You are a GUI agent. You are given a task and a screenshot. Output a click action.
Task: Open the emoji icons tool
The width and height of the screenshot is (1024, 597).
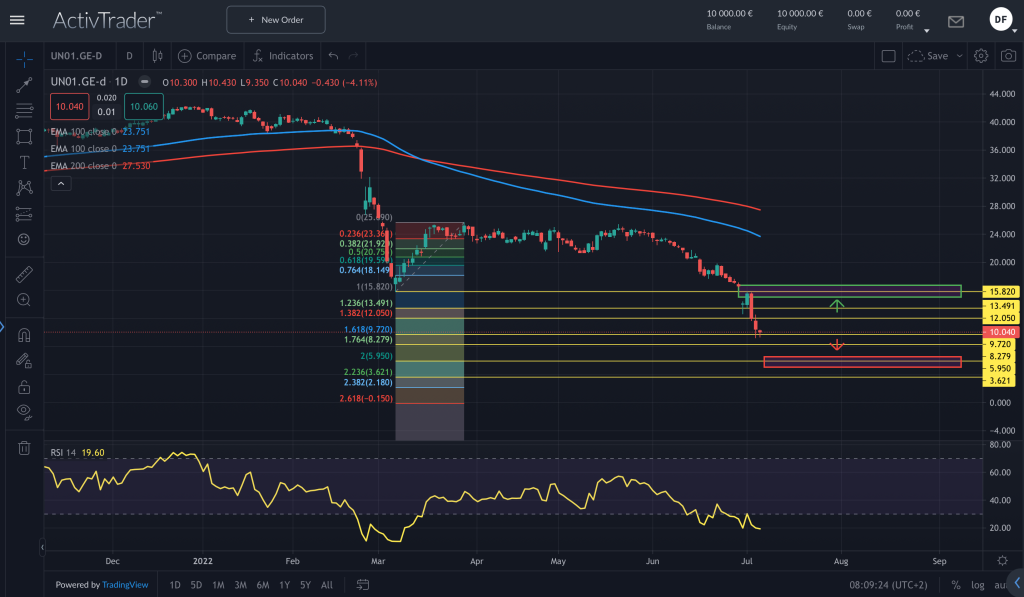pos(24,239)
